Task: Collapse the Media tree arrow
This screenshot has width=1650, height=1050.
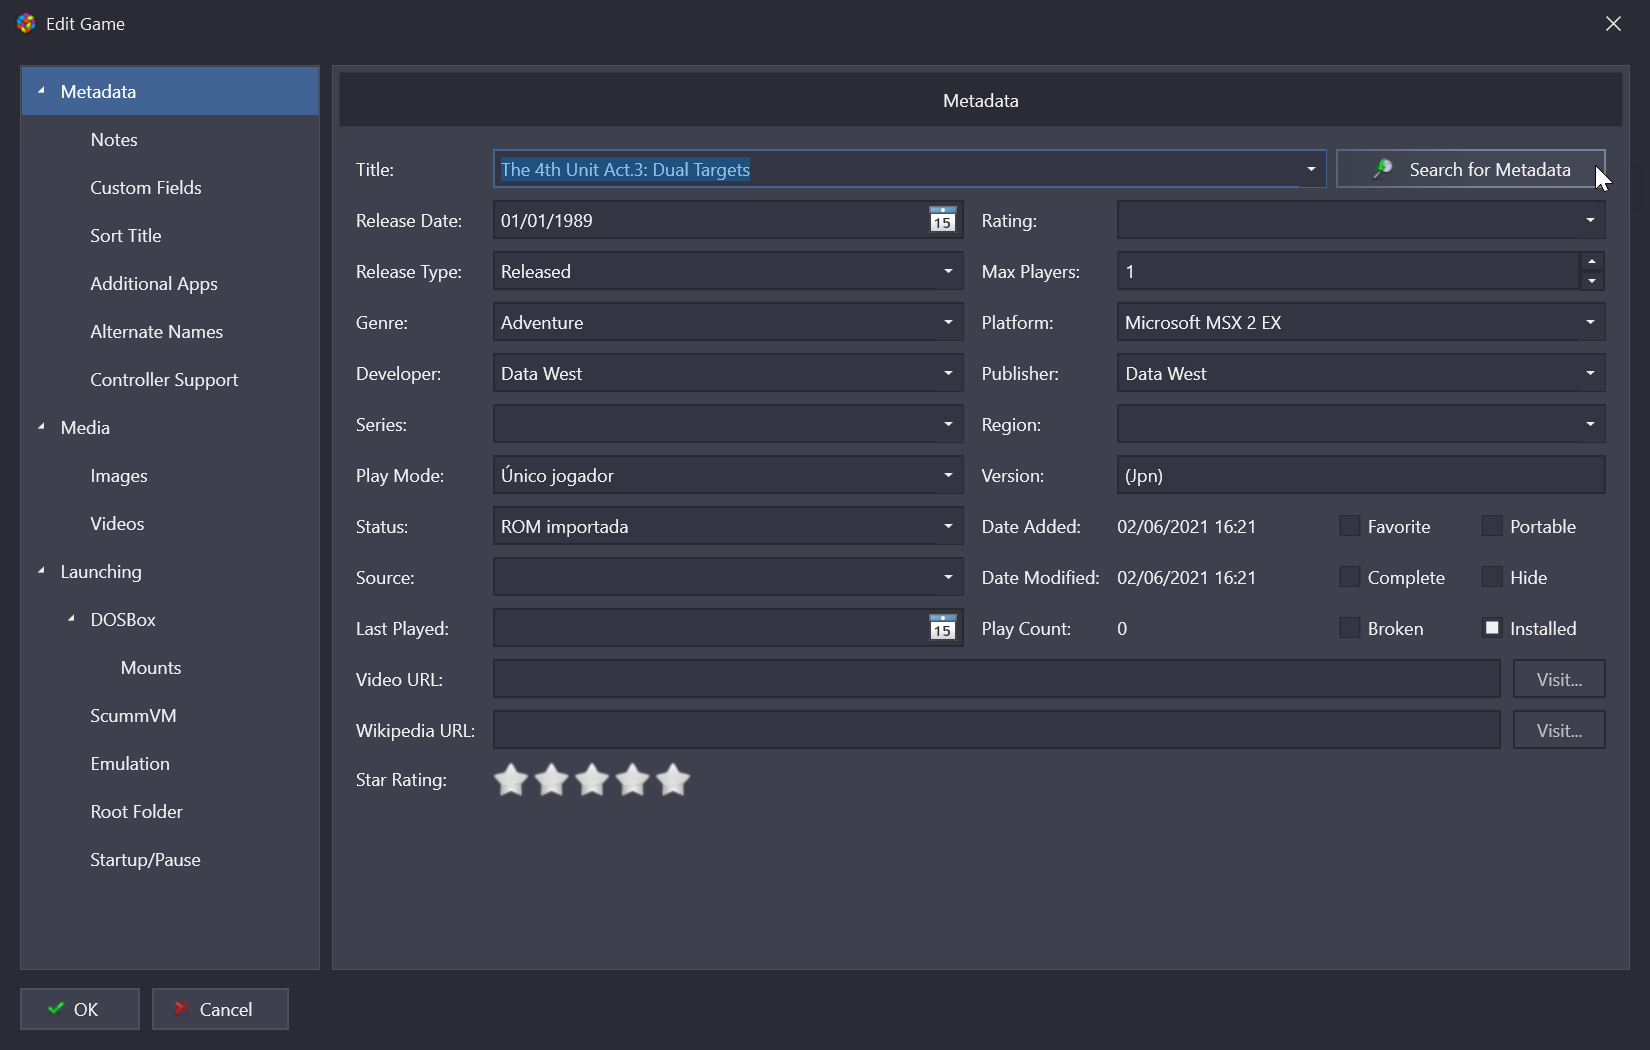Action: pyautogui.click(x=41, y=427)
